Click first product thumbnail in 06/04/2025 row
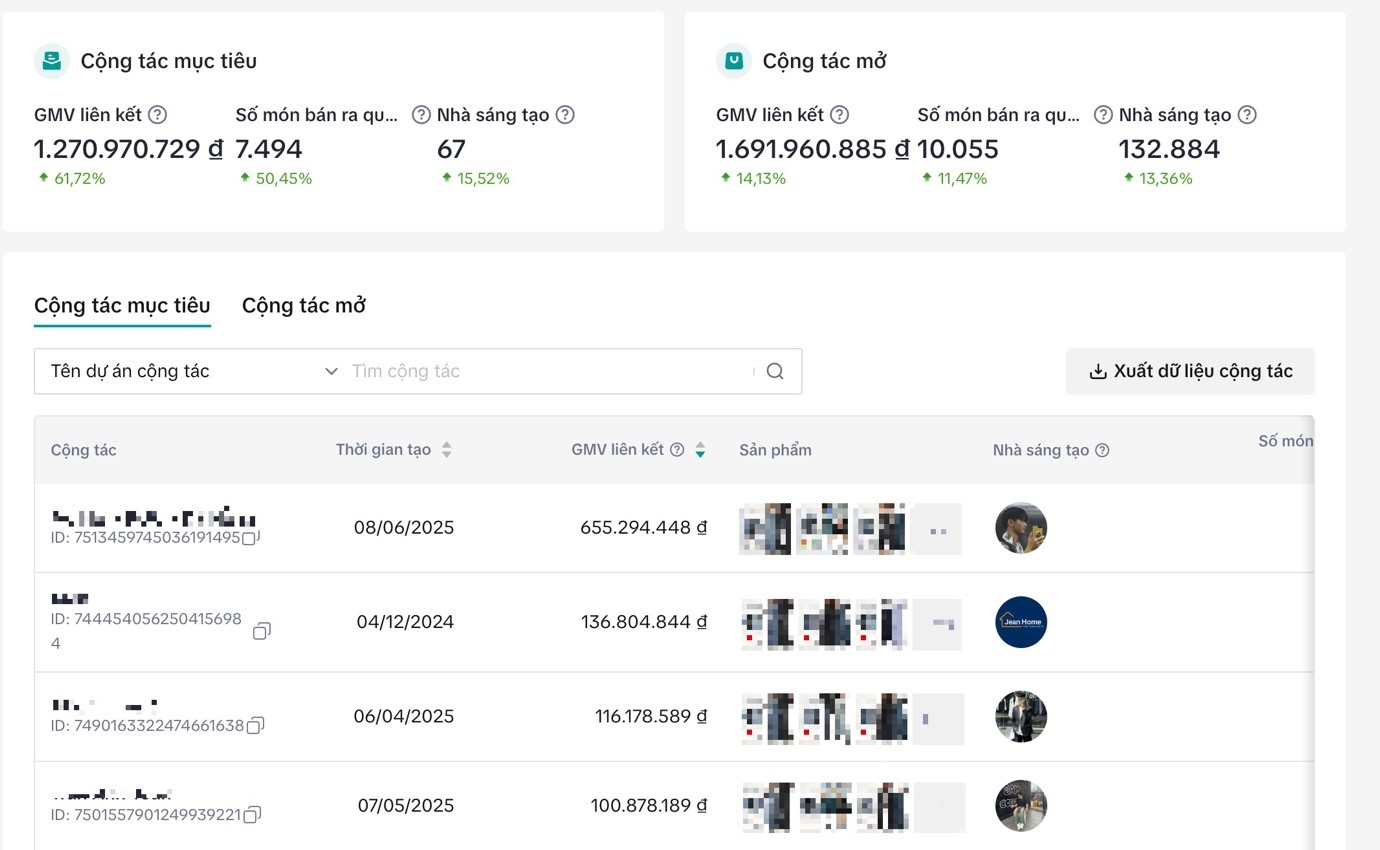Viewport: 1380px width, 850px height. click(x=767, y=718)
